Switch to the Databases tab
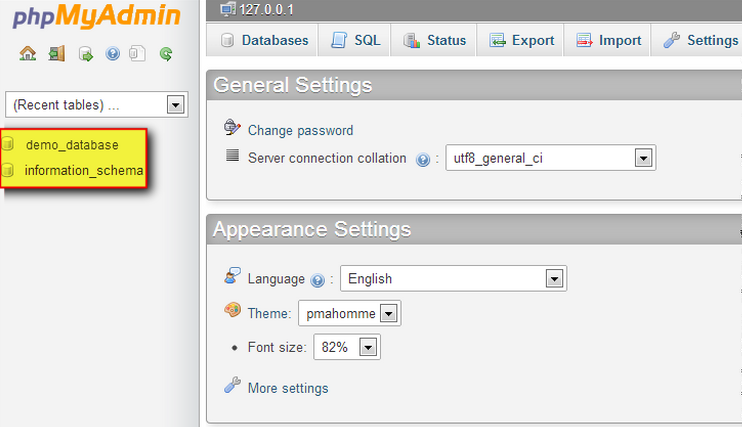The image size is (742, 427). [263, 41]
